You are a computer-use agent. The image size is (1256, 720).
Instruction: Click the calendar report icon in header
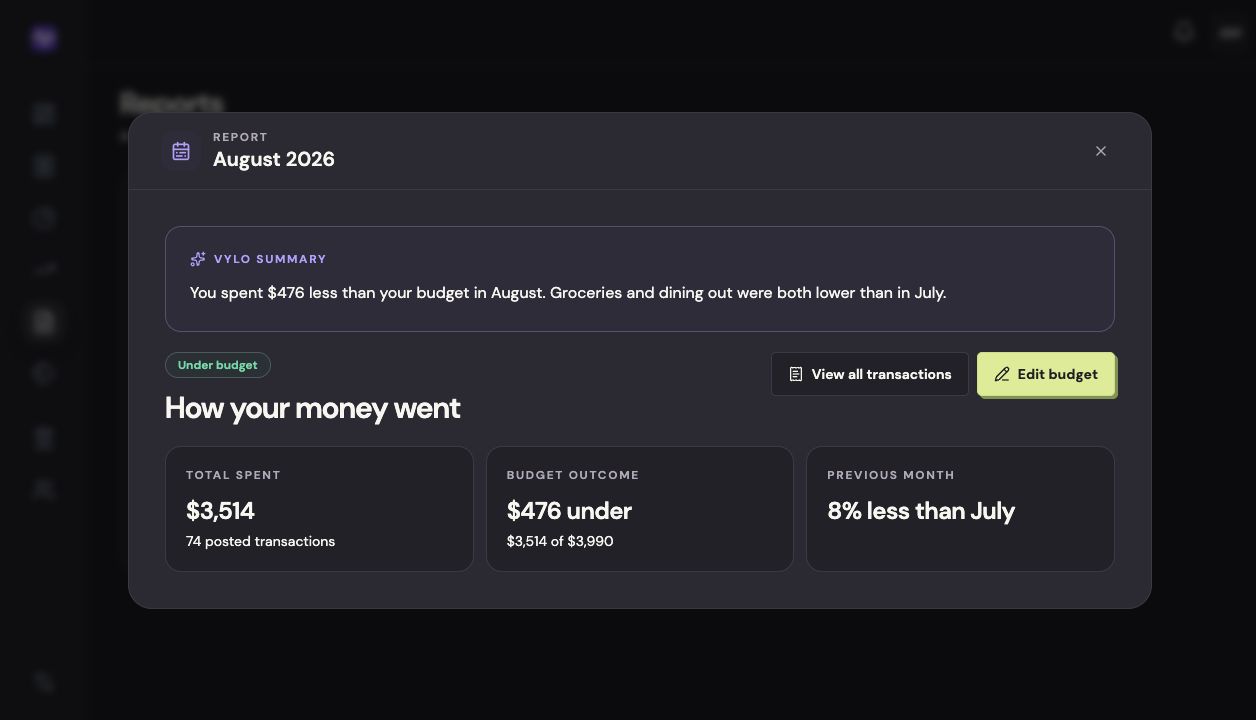coord(181,151)
